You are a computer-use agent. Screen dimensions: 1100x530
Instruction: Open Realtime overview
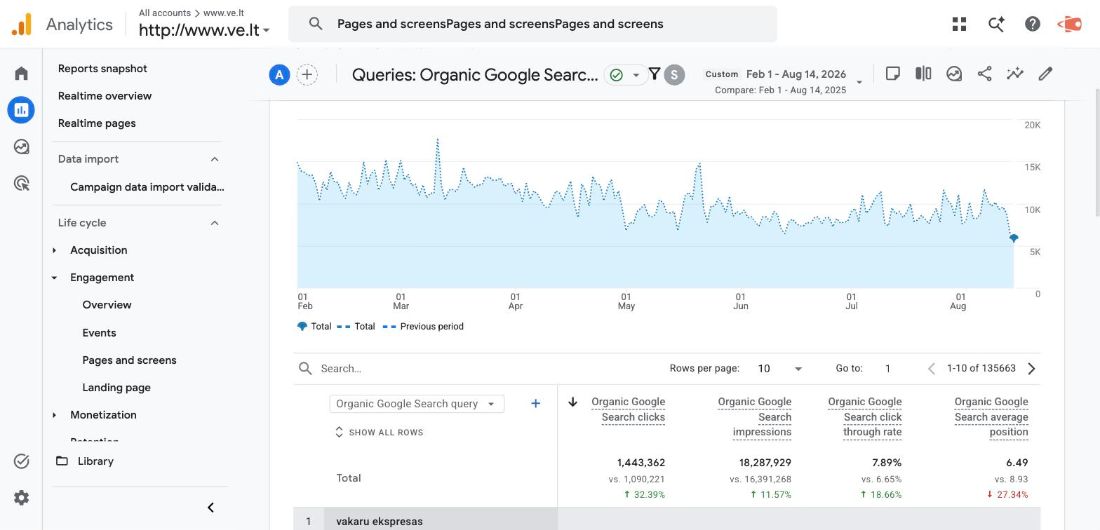pos(105,95)
